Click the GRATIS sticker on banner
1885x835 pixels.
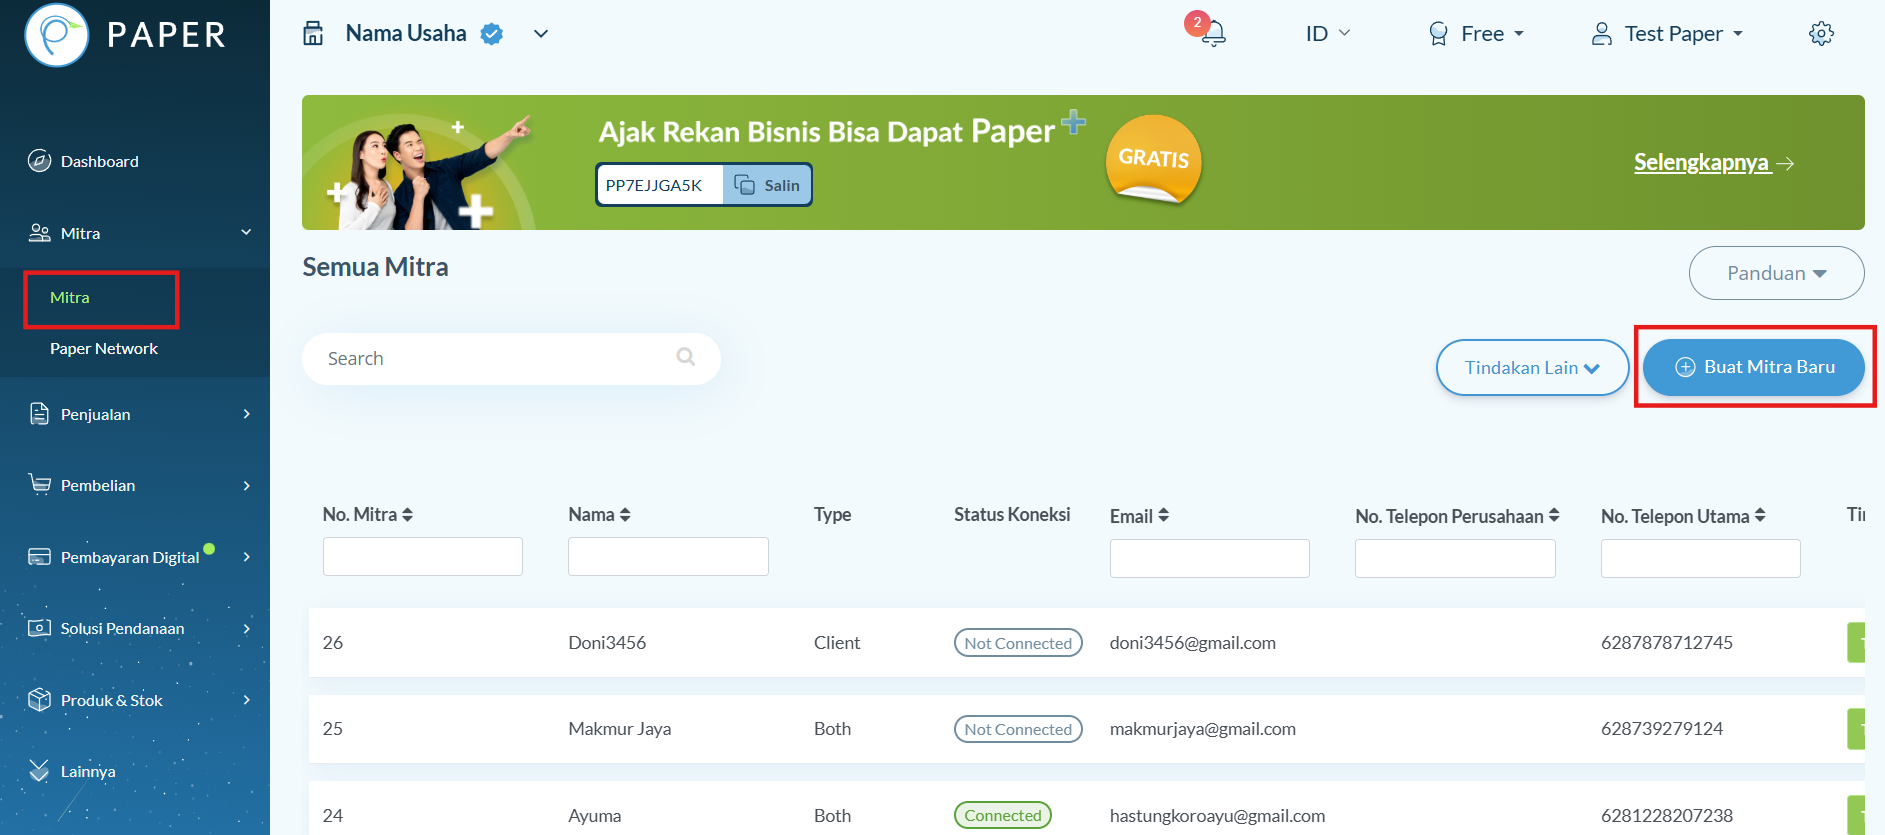click(1153, 160)
